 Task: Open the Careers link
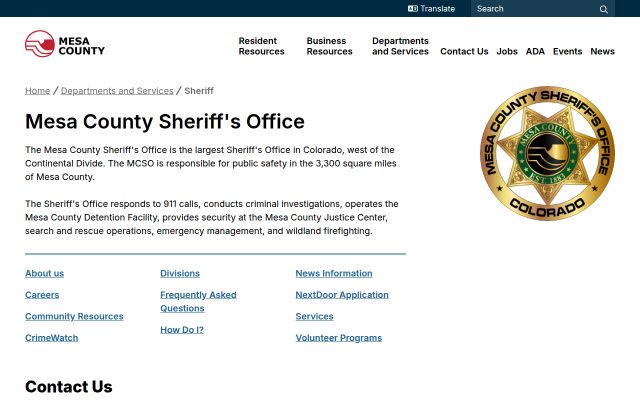pos(42,295)
